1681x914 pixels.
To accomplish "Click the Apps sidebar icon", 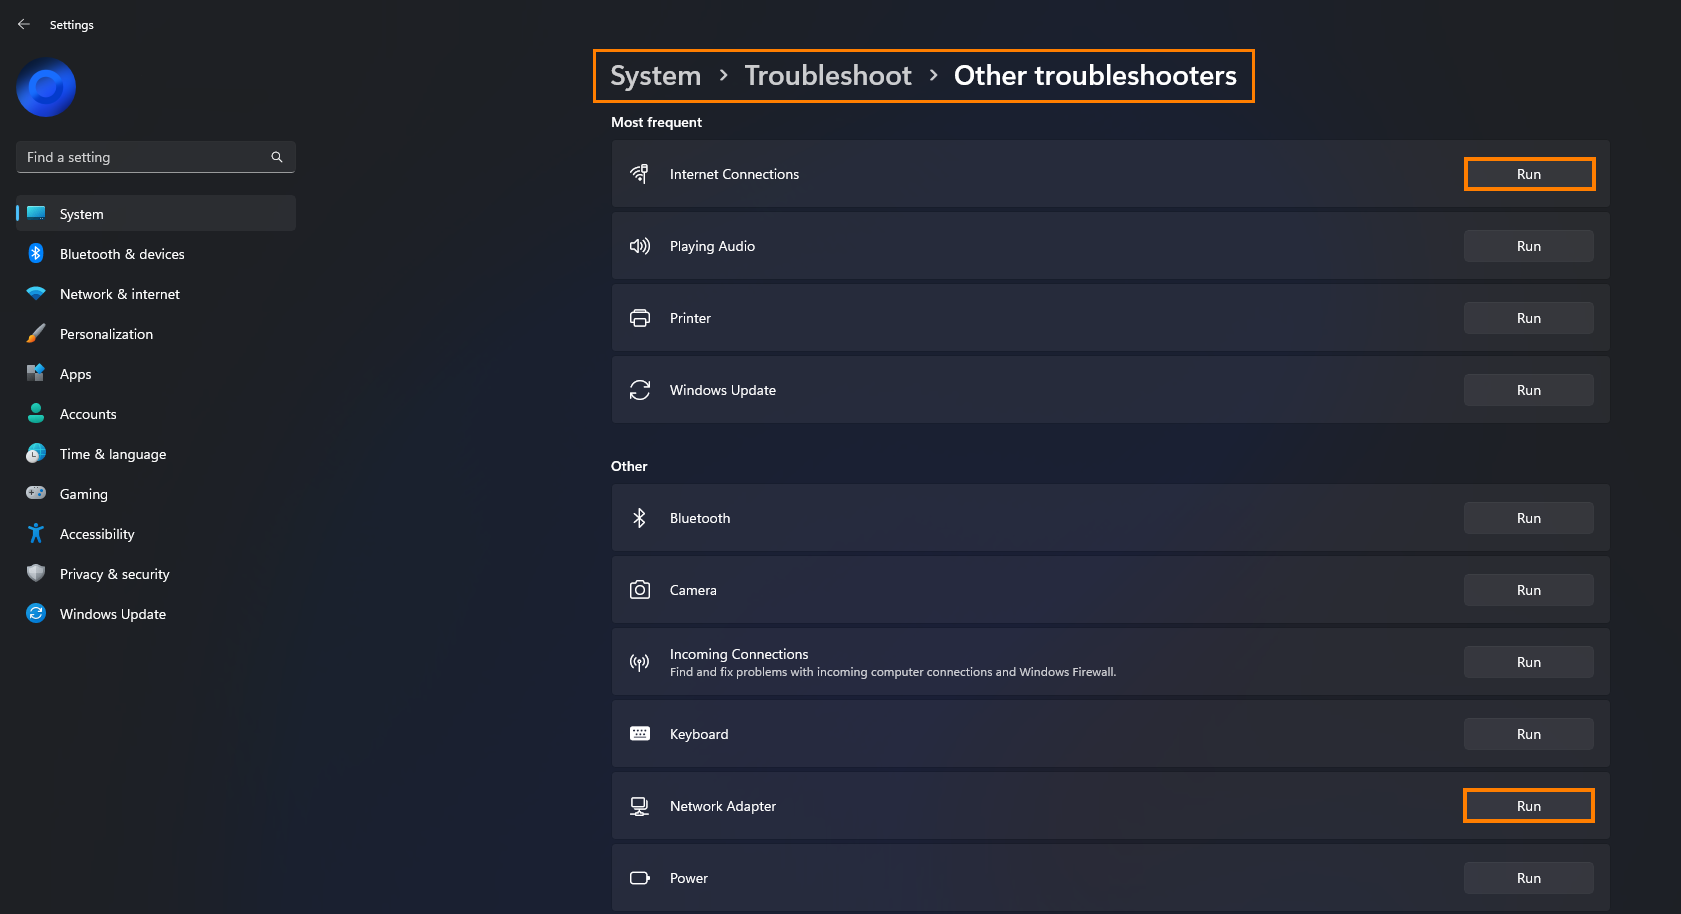I will tap(36, 373).
